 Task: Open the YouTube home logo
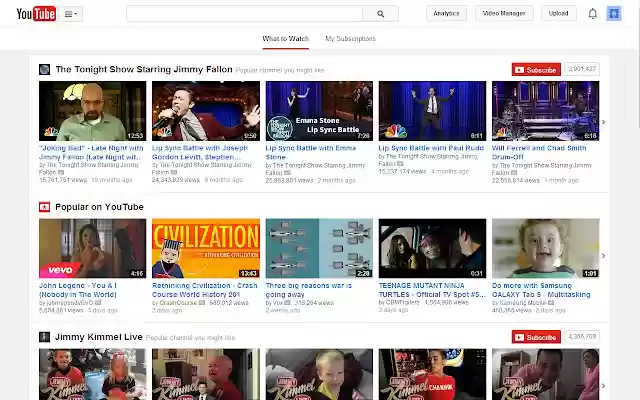click(x=36, y=13)
